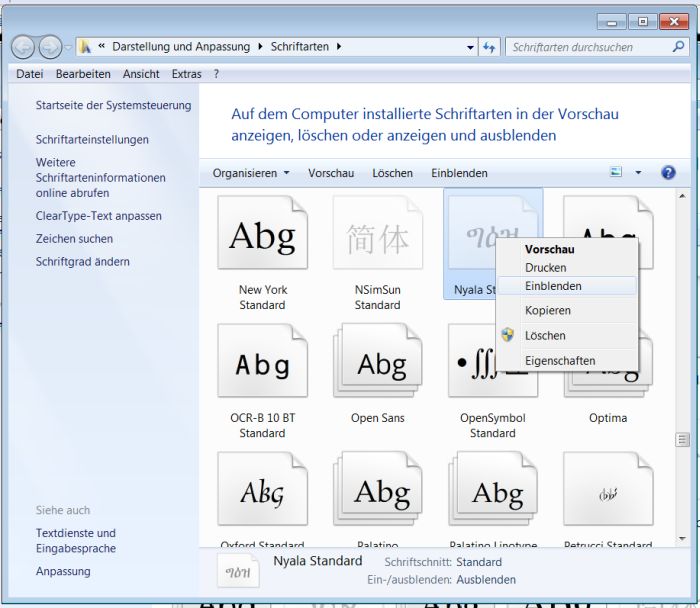Choose Einblenden in the context menu
Screen dimensions: 700x608
click(x=566, y=286)
